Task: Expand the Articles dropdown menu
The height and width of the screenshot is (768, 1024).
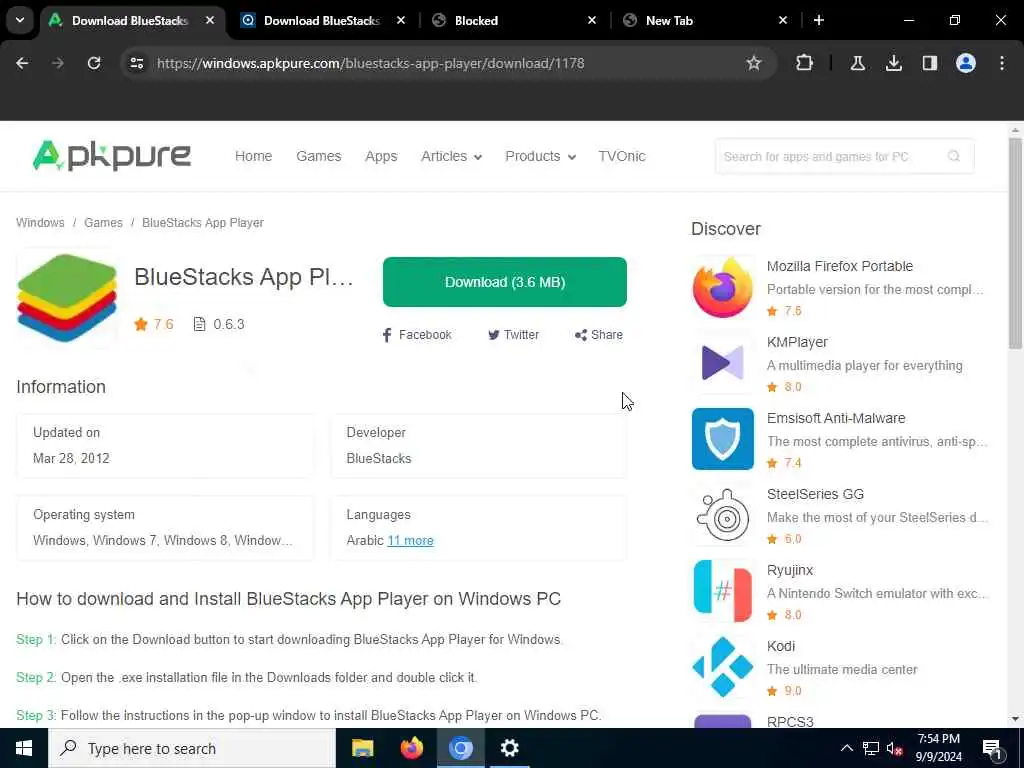Action: [x=451, y=156]
